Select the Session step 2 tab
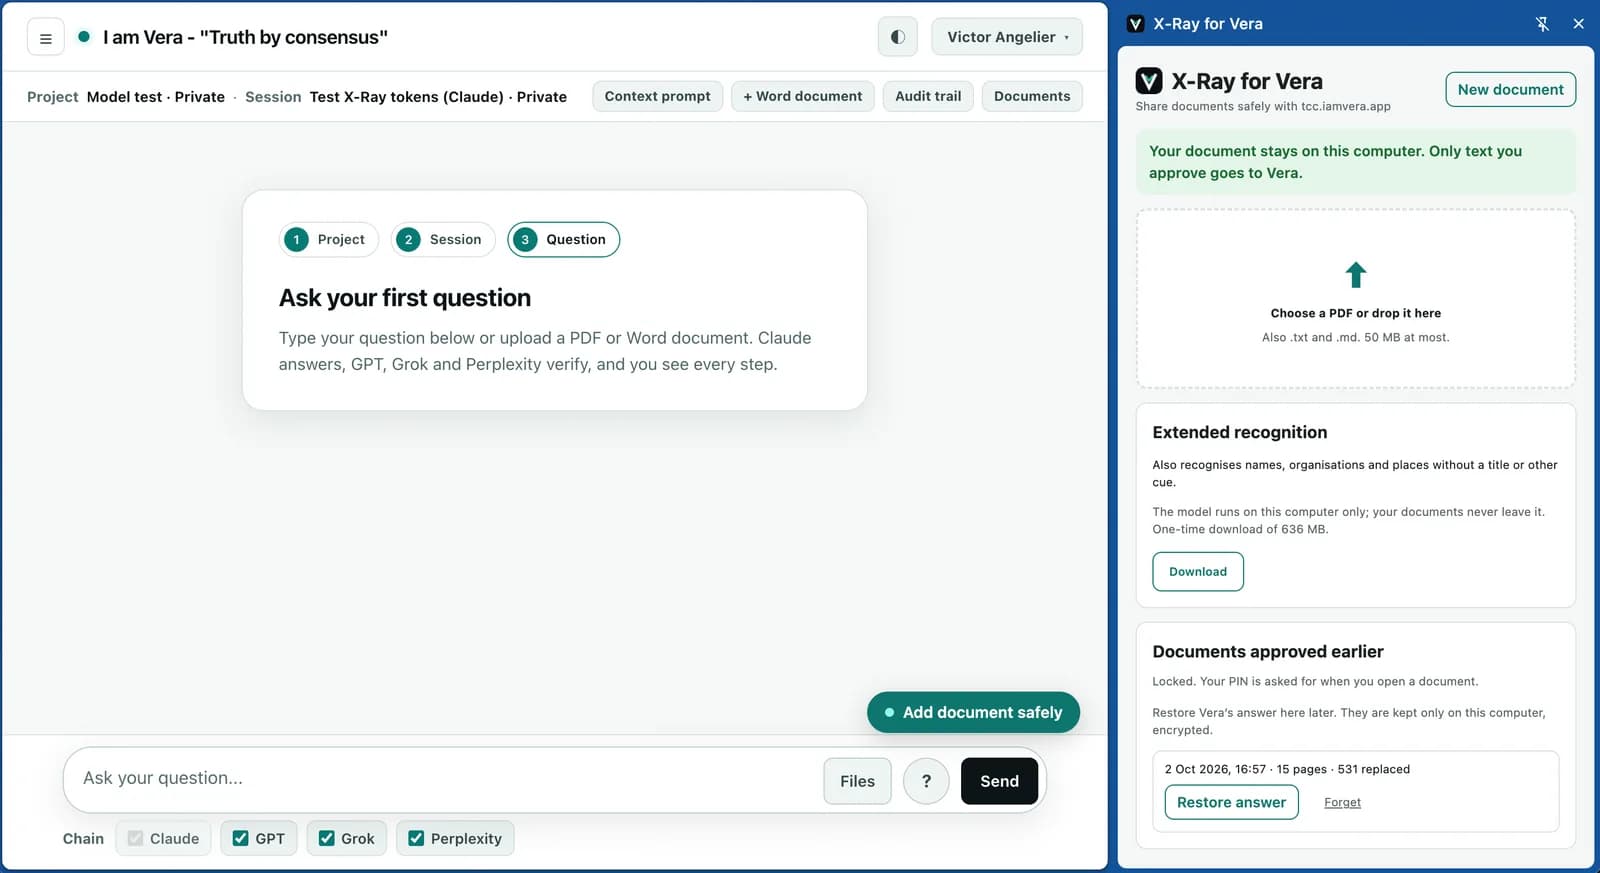Screen dimensions: 1600x873 (x=442, y=239)
